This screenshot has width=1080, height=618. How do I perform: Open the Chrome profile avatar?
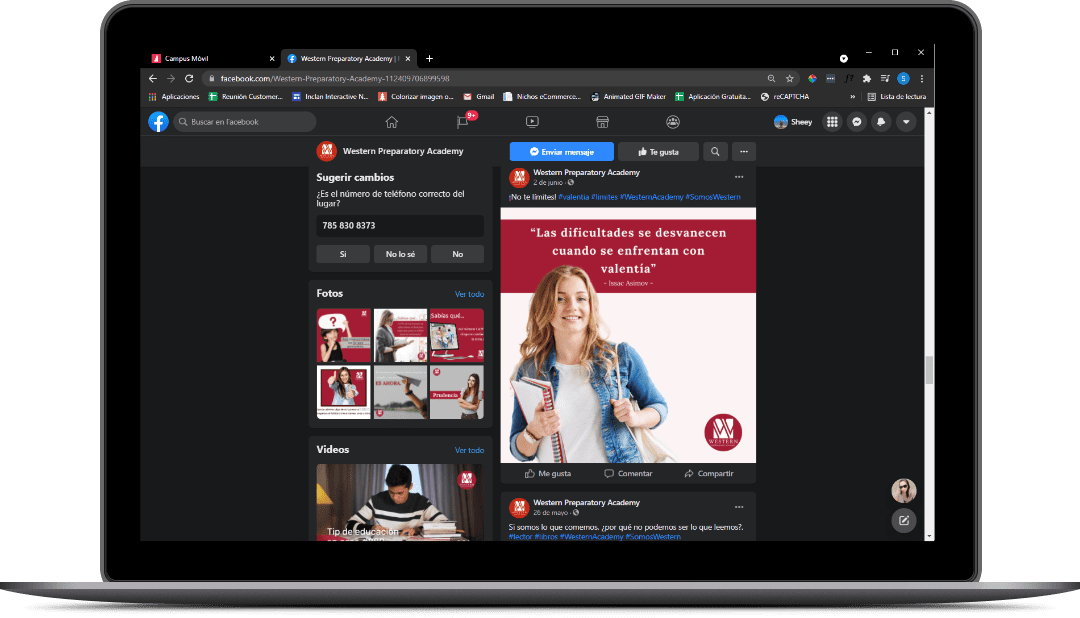(903, 79)
